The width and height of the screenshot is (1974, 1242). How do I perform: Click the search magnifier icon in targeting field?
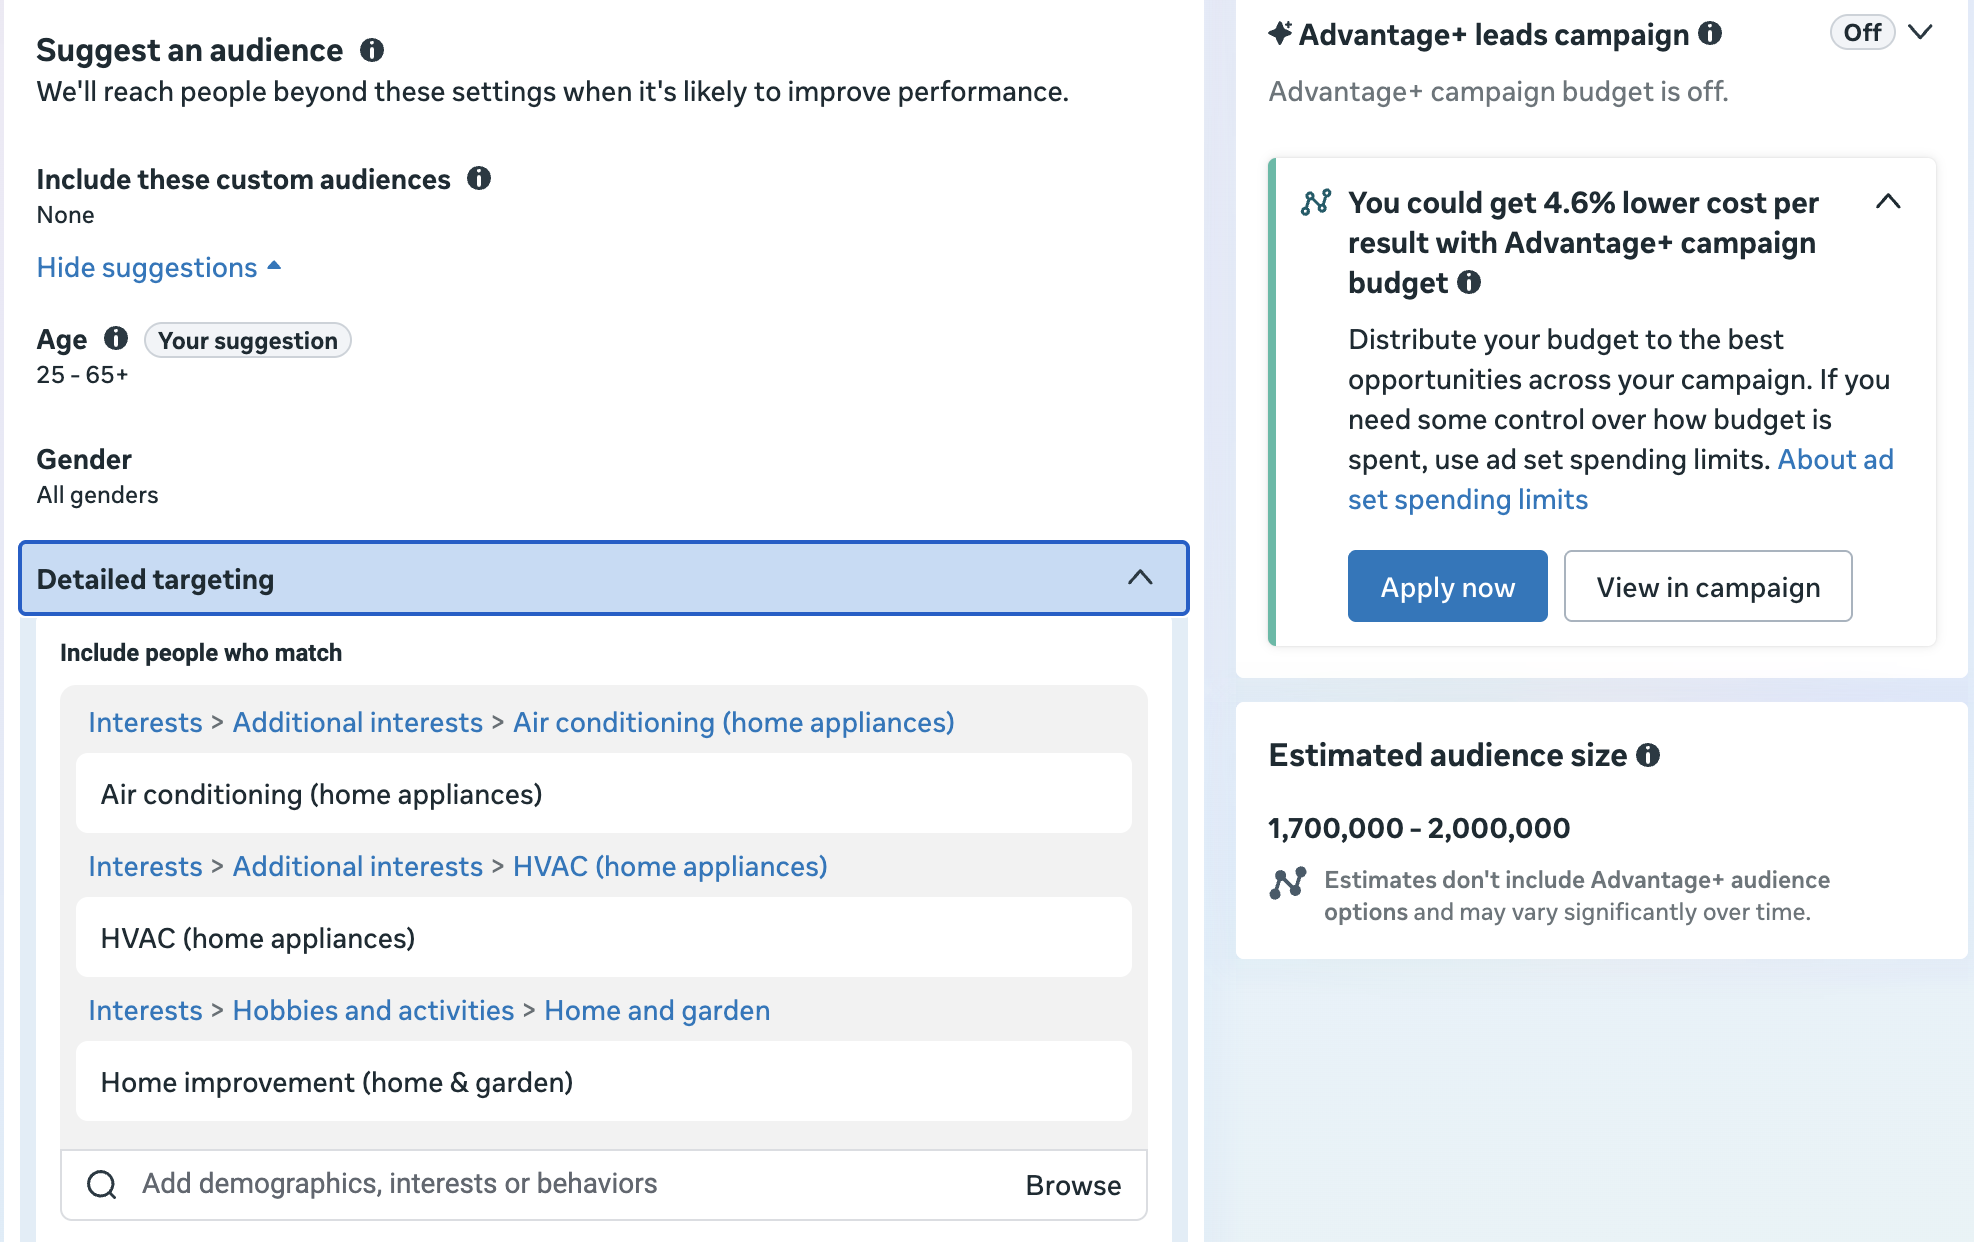[102, 1184]
